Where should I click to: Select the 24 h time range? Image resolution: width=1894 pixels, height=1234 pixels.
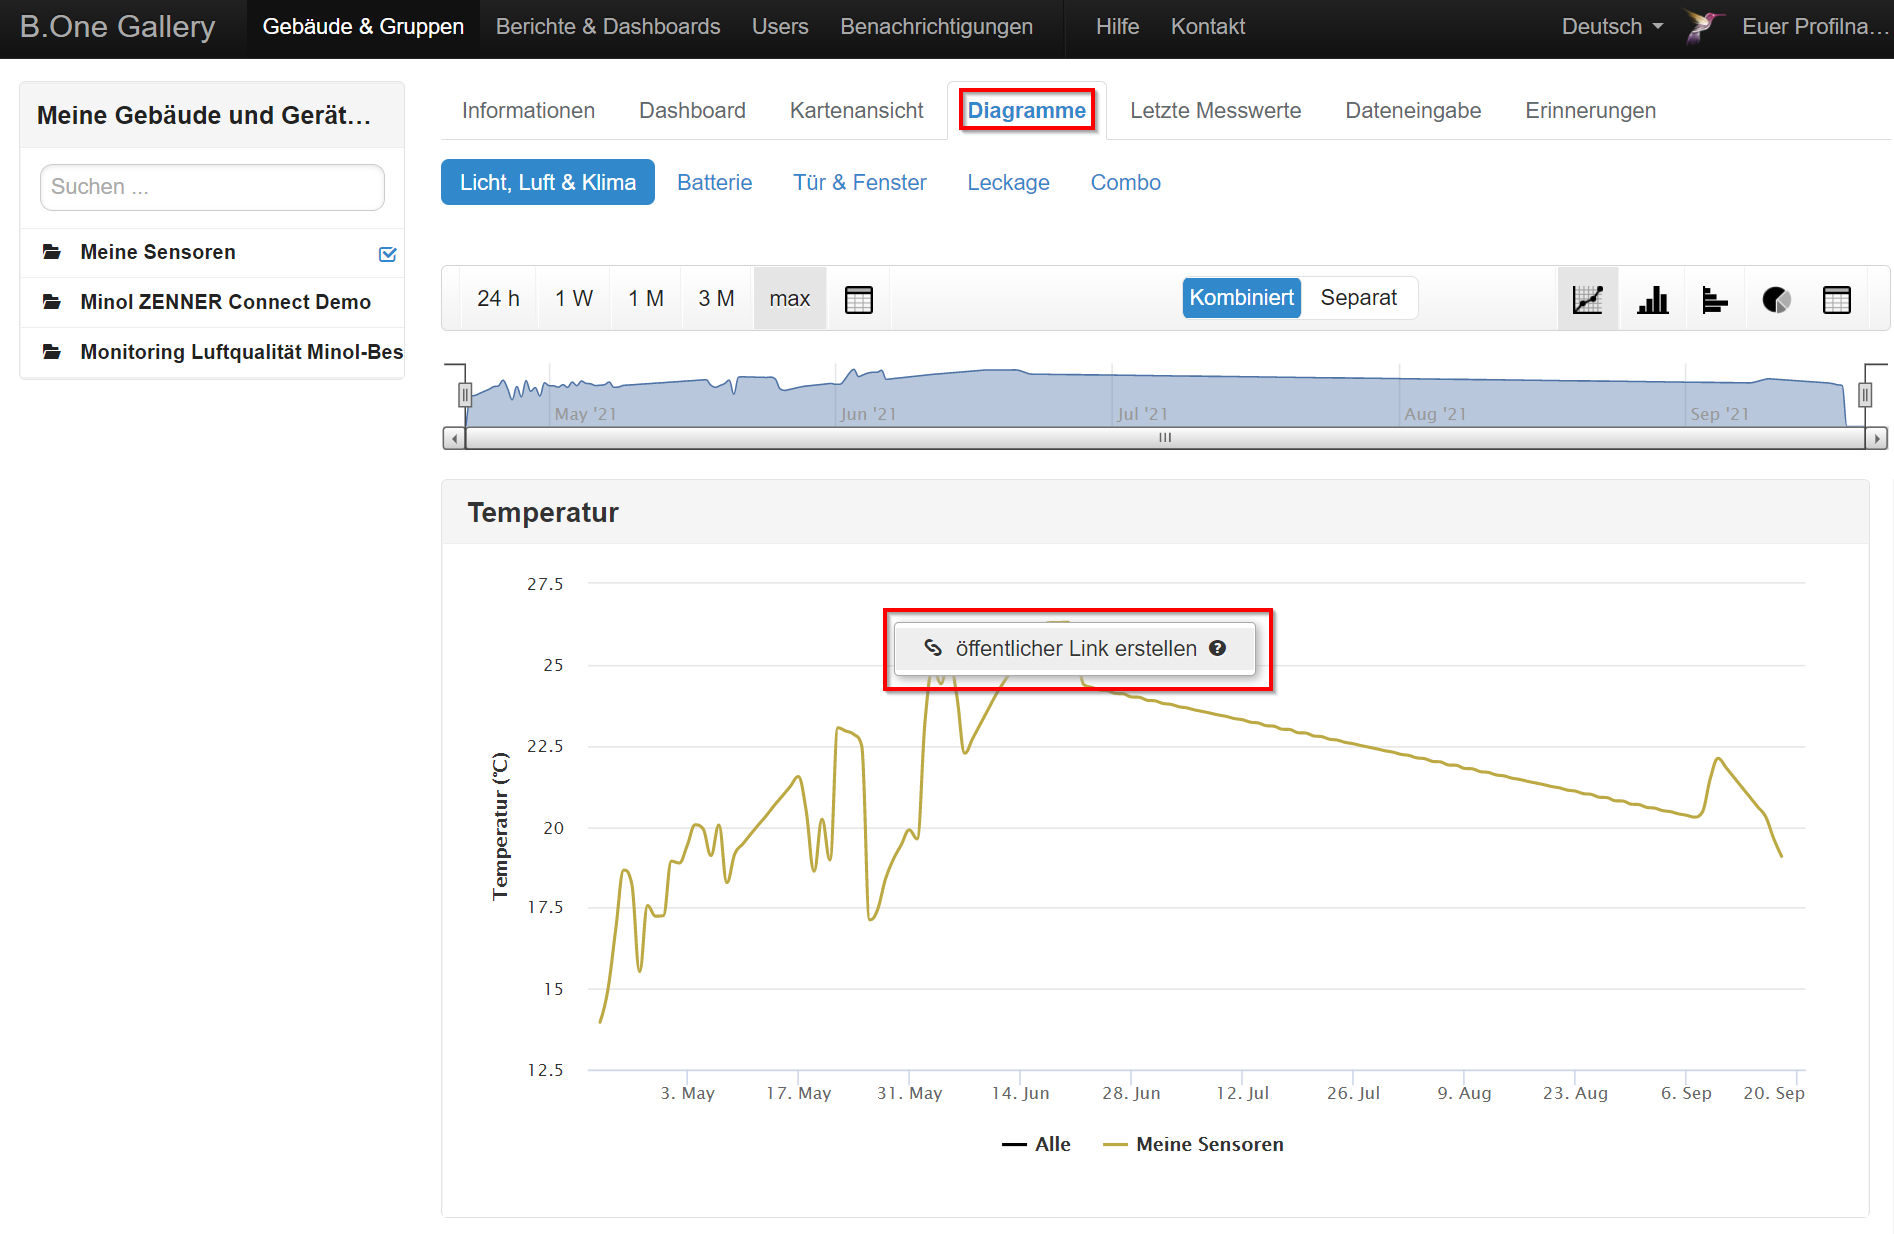(x=498, y=298)
